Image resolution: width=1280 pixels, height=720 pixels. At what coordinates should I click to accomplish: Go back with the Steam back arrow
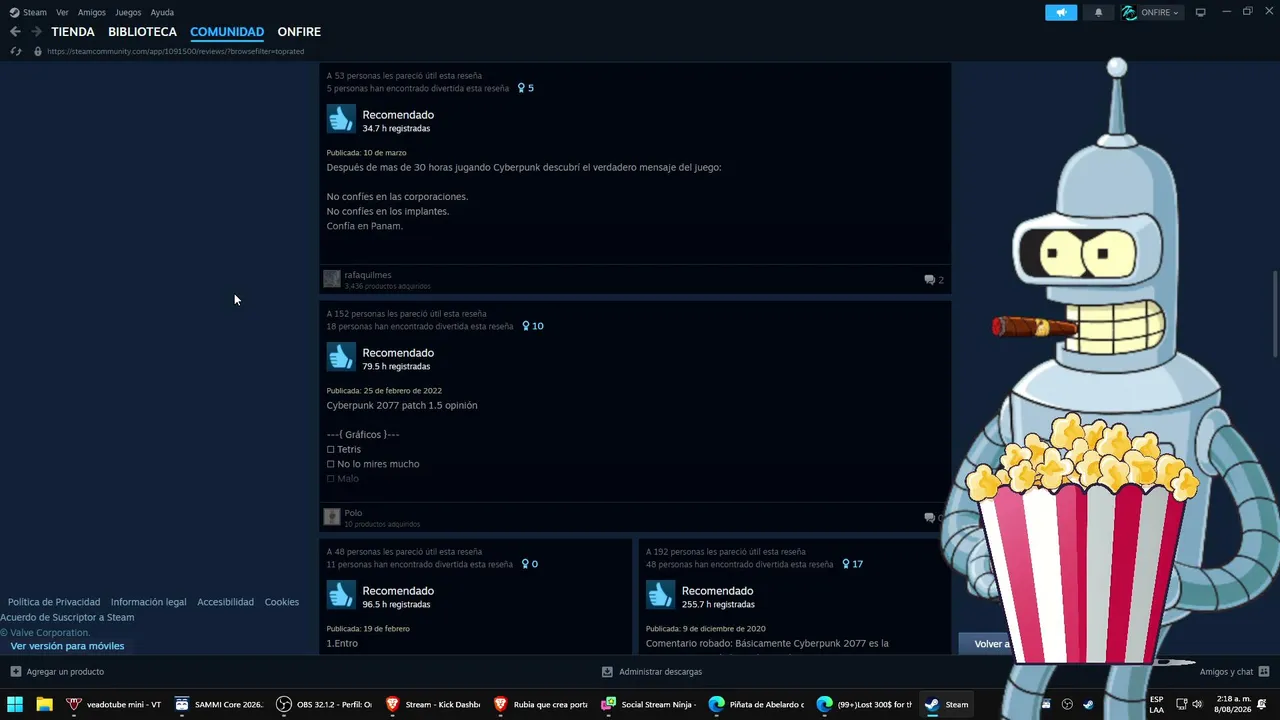point(15,32)
